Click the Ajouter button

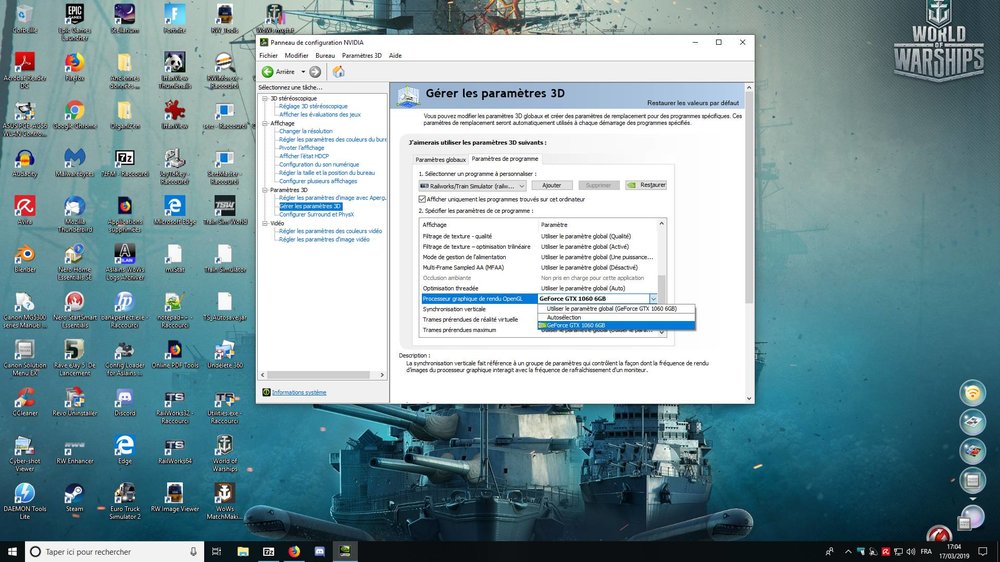tap(552, 185)
